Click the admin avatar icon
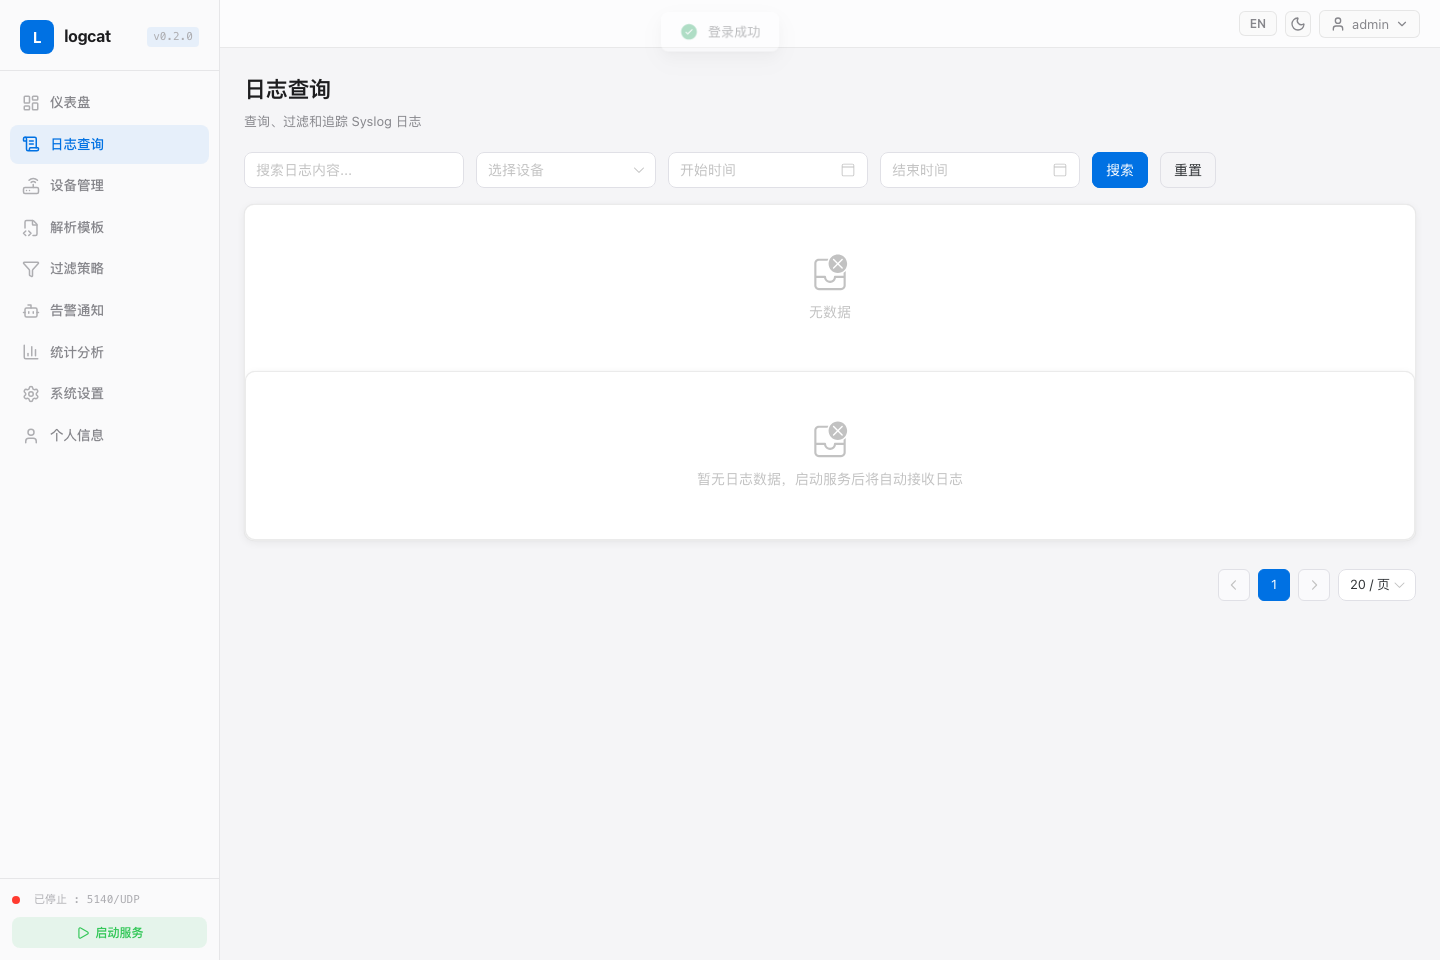1440x960 pixels. [x=1338, y=24]
